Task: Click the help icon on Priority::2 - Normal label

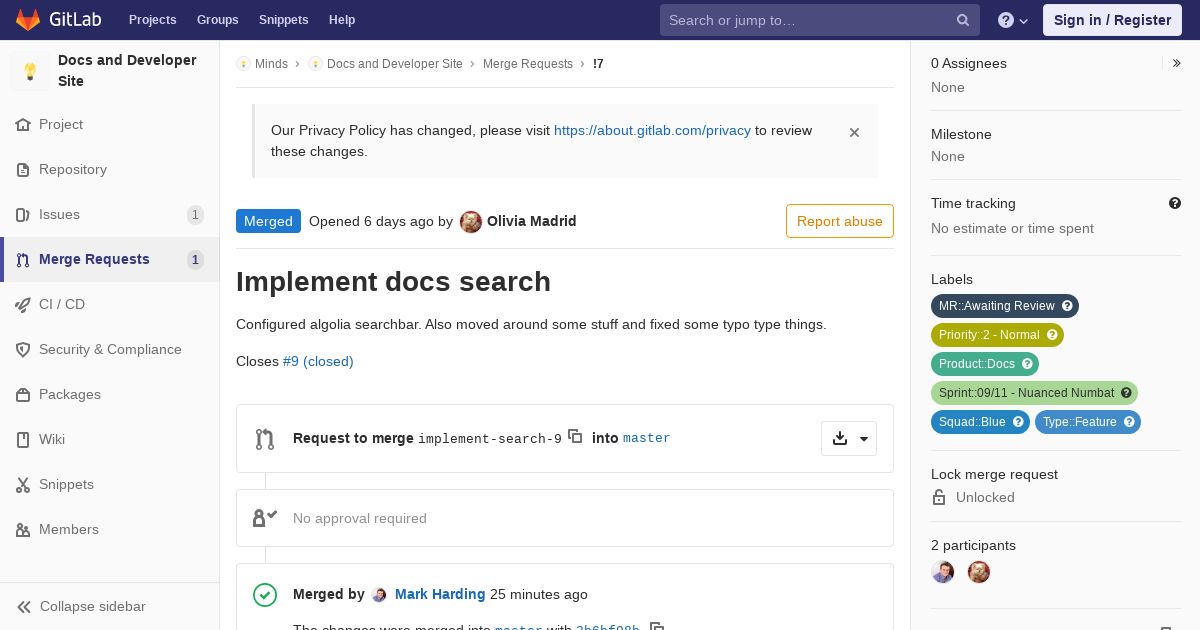Action: tap(1052, 335)
